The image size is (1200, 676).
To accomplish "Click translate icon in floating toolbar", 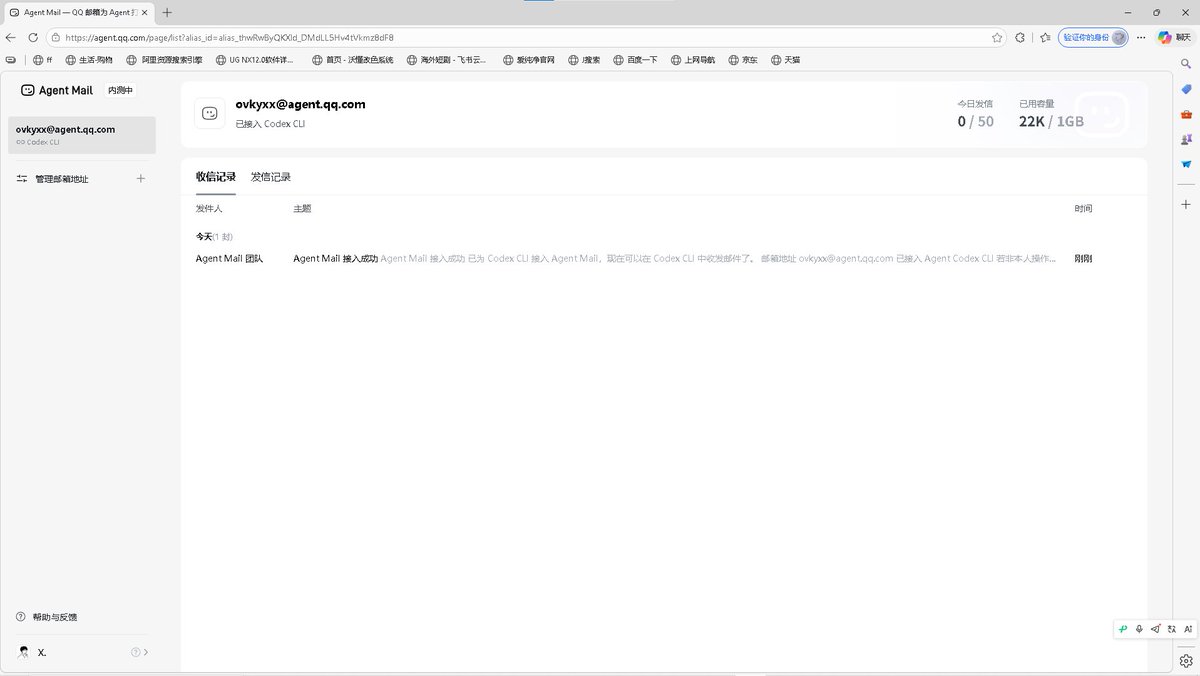I will 1171,629.
